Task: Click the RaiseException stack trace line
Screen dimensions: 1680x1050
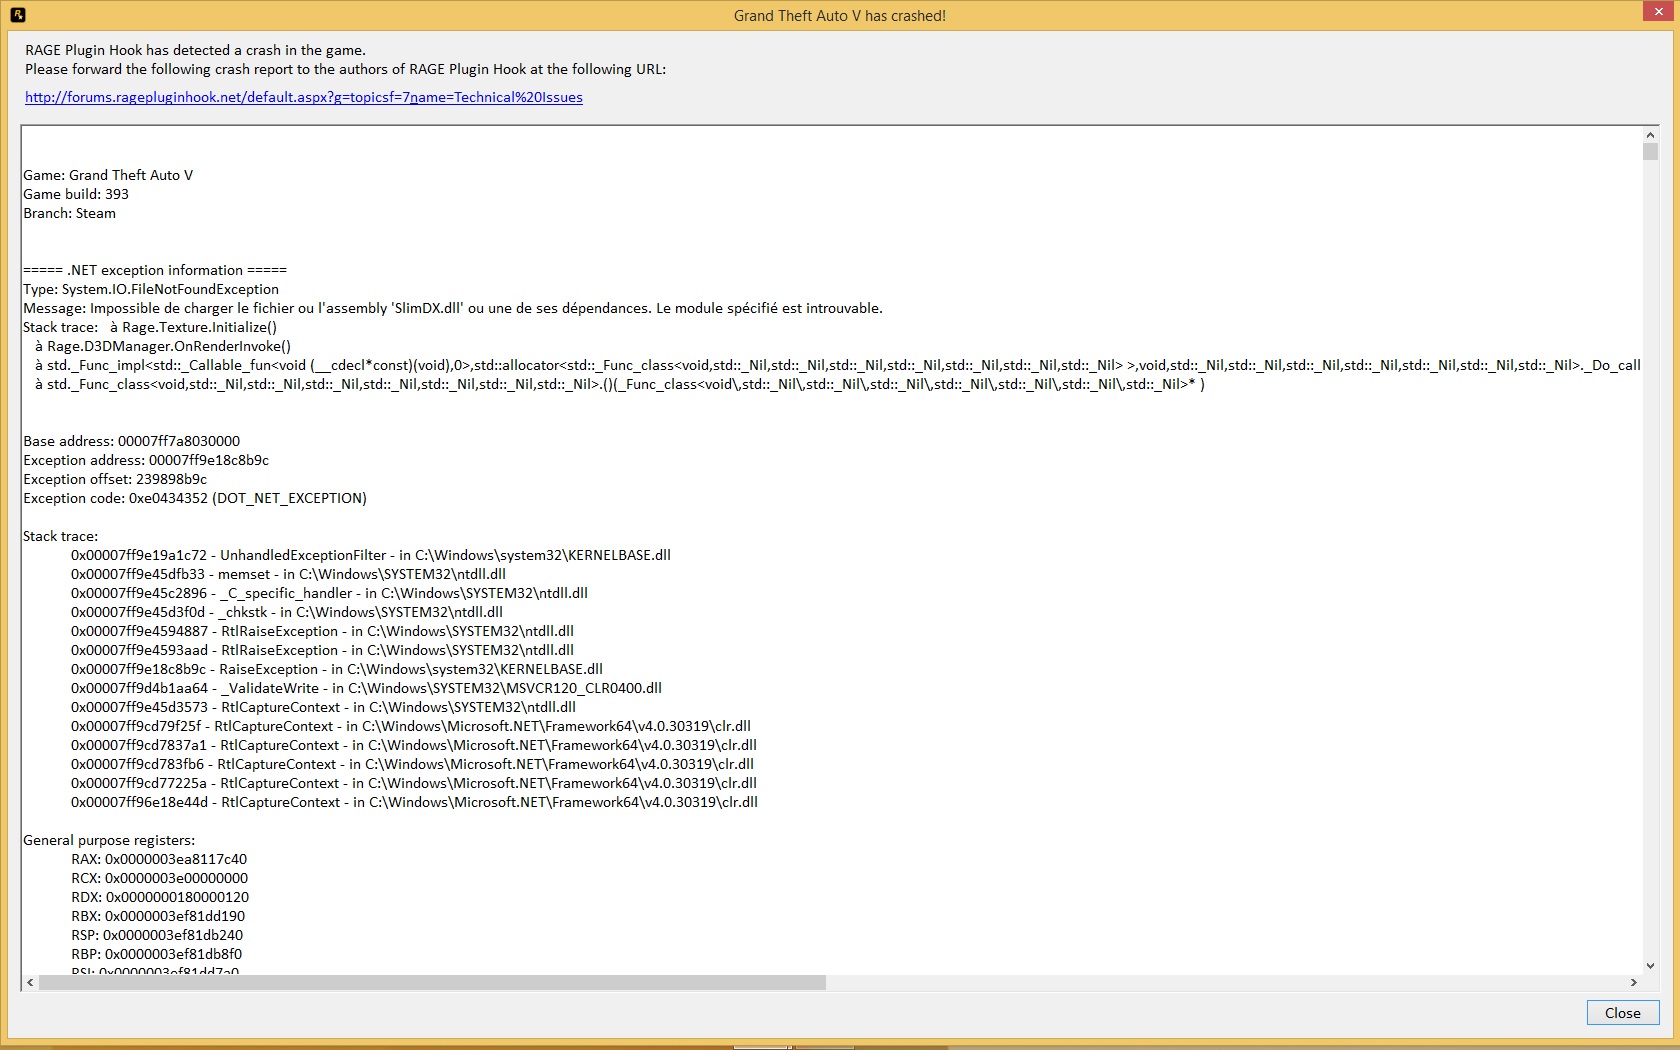Action: coord(337,669)
